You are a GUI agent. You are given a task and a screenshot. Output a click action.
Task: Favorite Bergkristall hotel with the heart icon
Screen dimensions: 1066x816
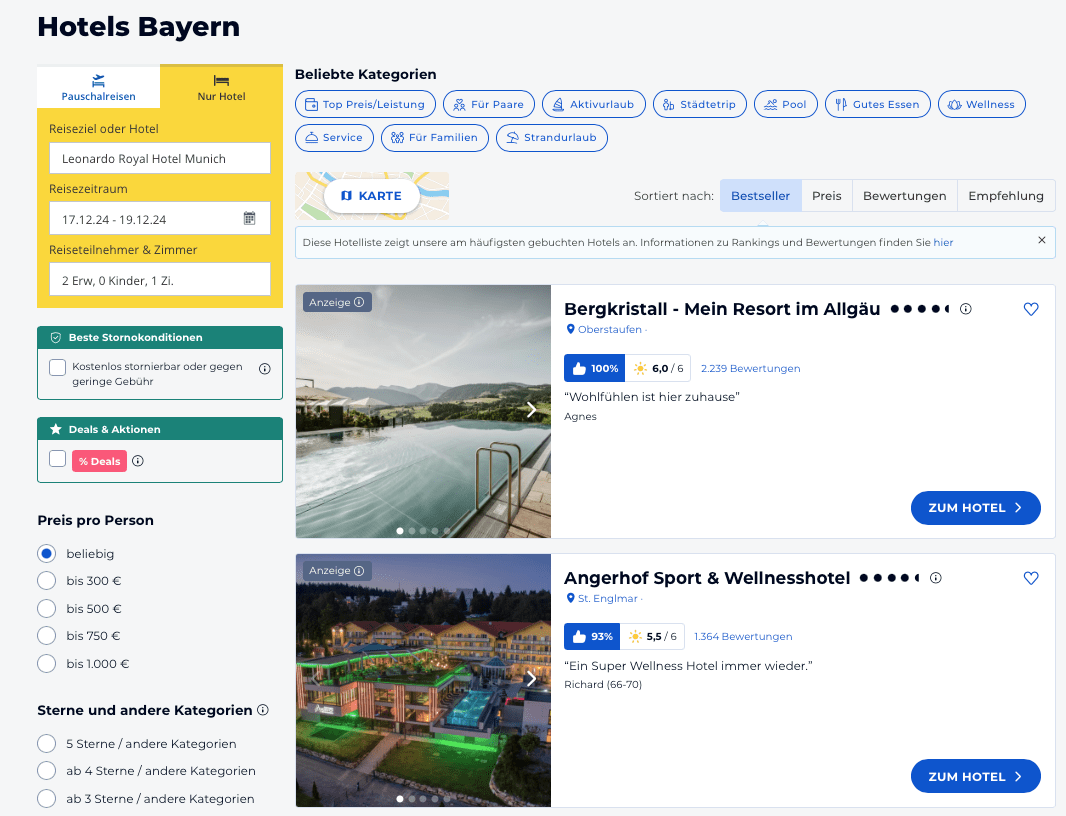pyautogui.click(x=1031, y=309)
